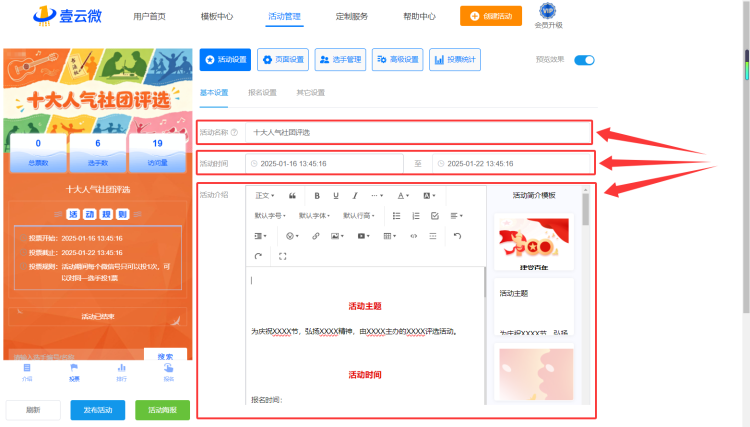
Task: Open the 投票统计 button
Action: 455,59
